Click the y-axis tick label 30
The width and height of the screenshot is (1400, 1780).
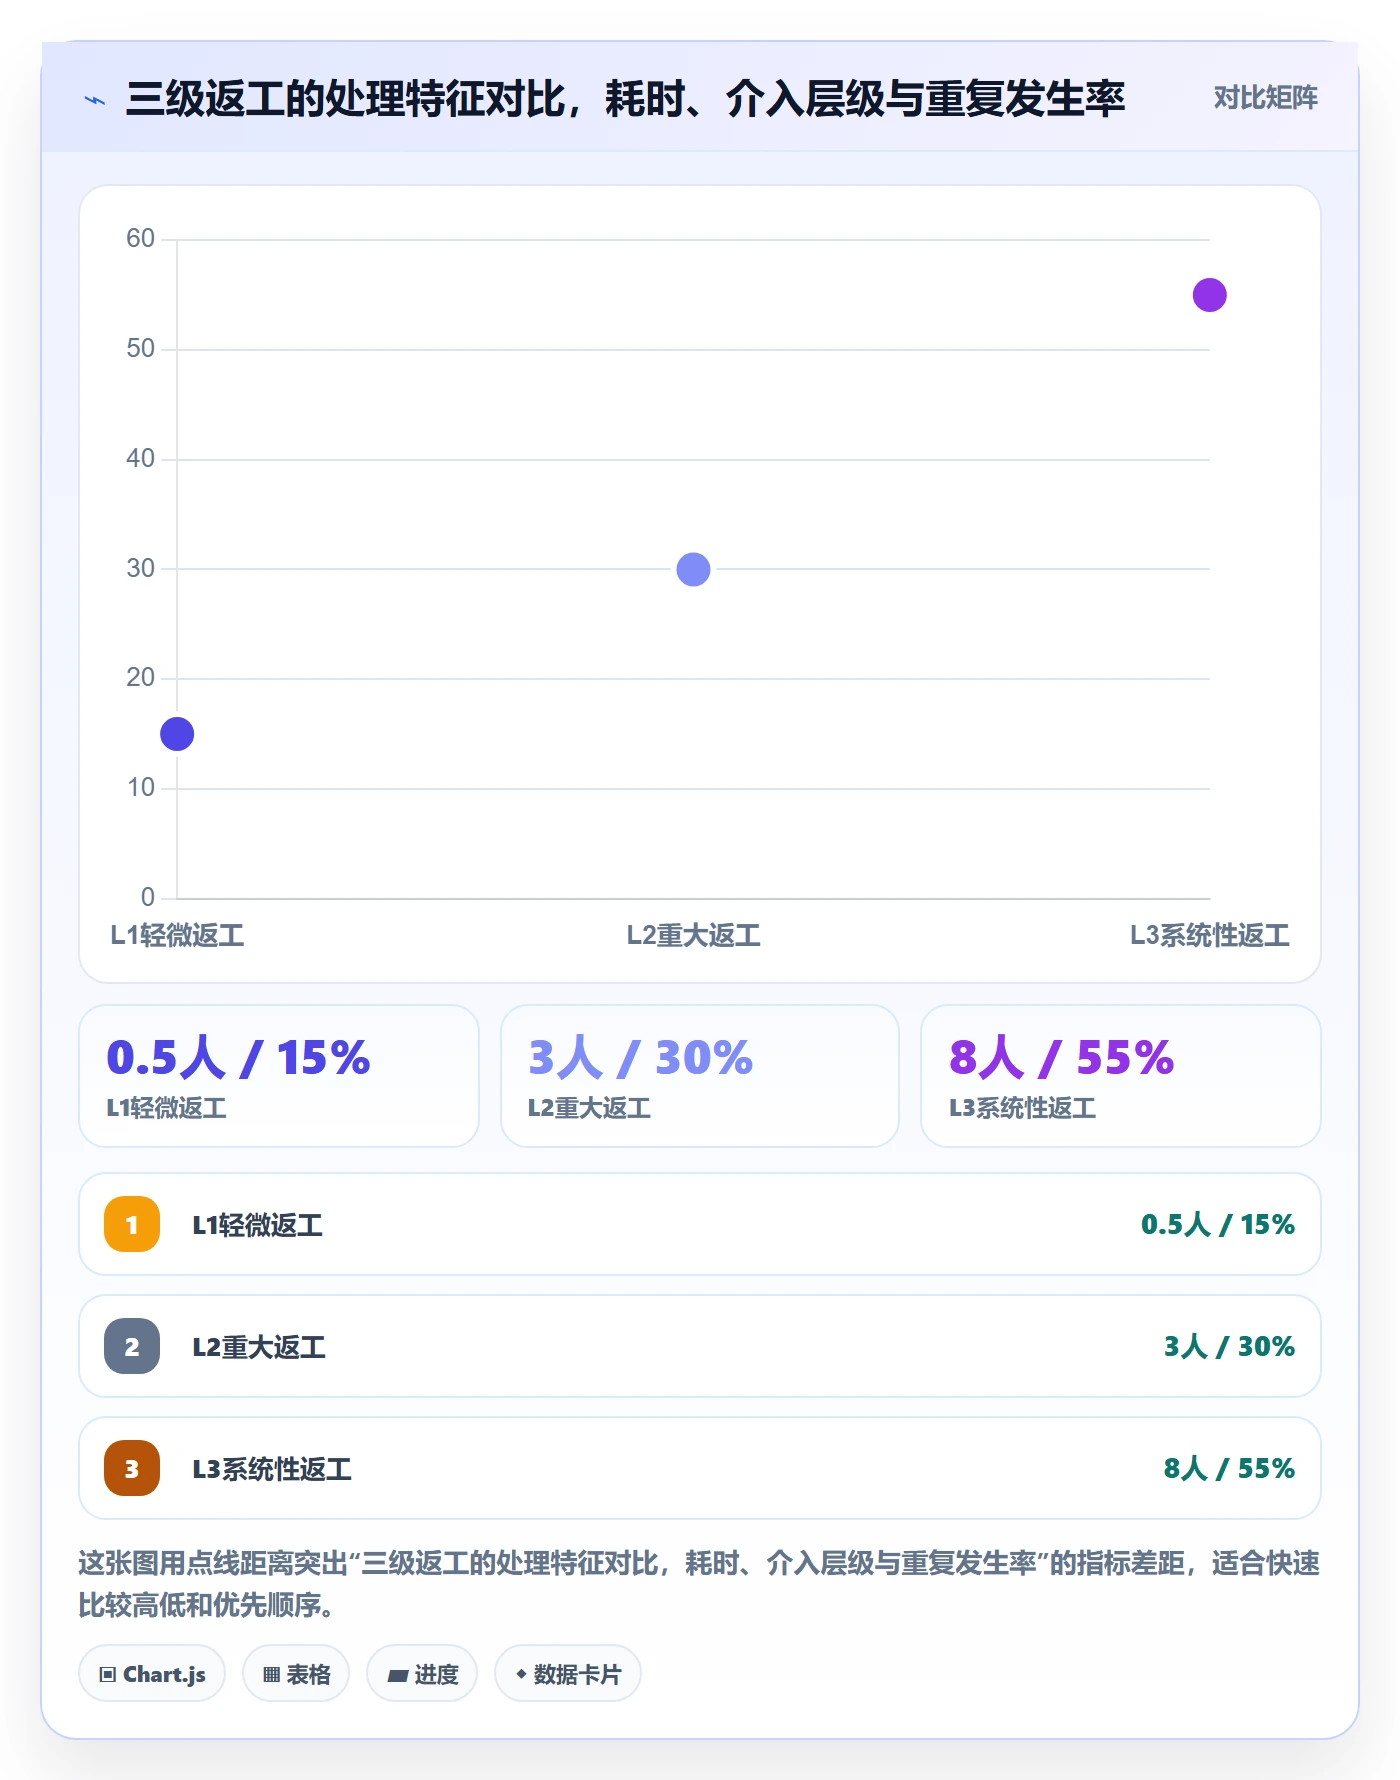[140, 568]
